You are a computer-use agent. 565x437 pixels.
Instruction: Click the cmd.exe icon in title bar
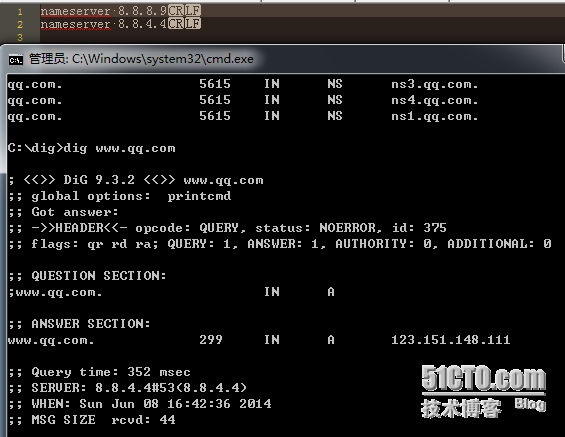(16, 59)
